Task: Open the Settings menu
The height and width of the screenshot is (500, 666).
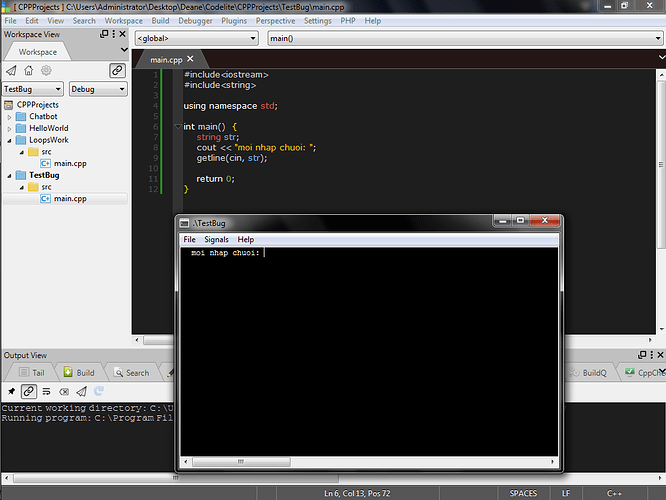Action: (x=317, y=21)
